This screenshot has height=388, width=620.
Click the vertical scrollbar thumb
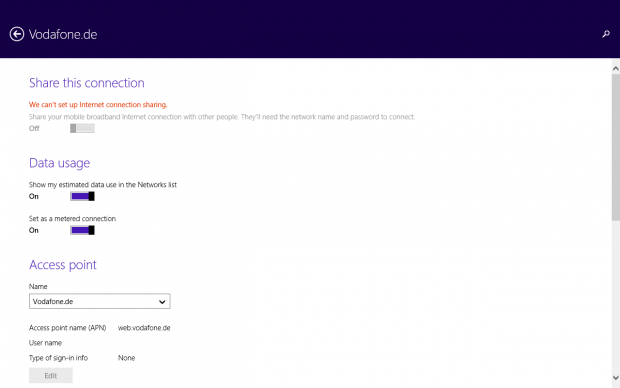616,147
